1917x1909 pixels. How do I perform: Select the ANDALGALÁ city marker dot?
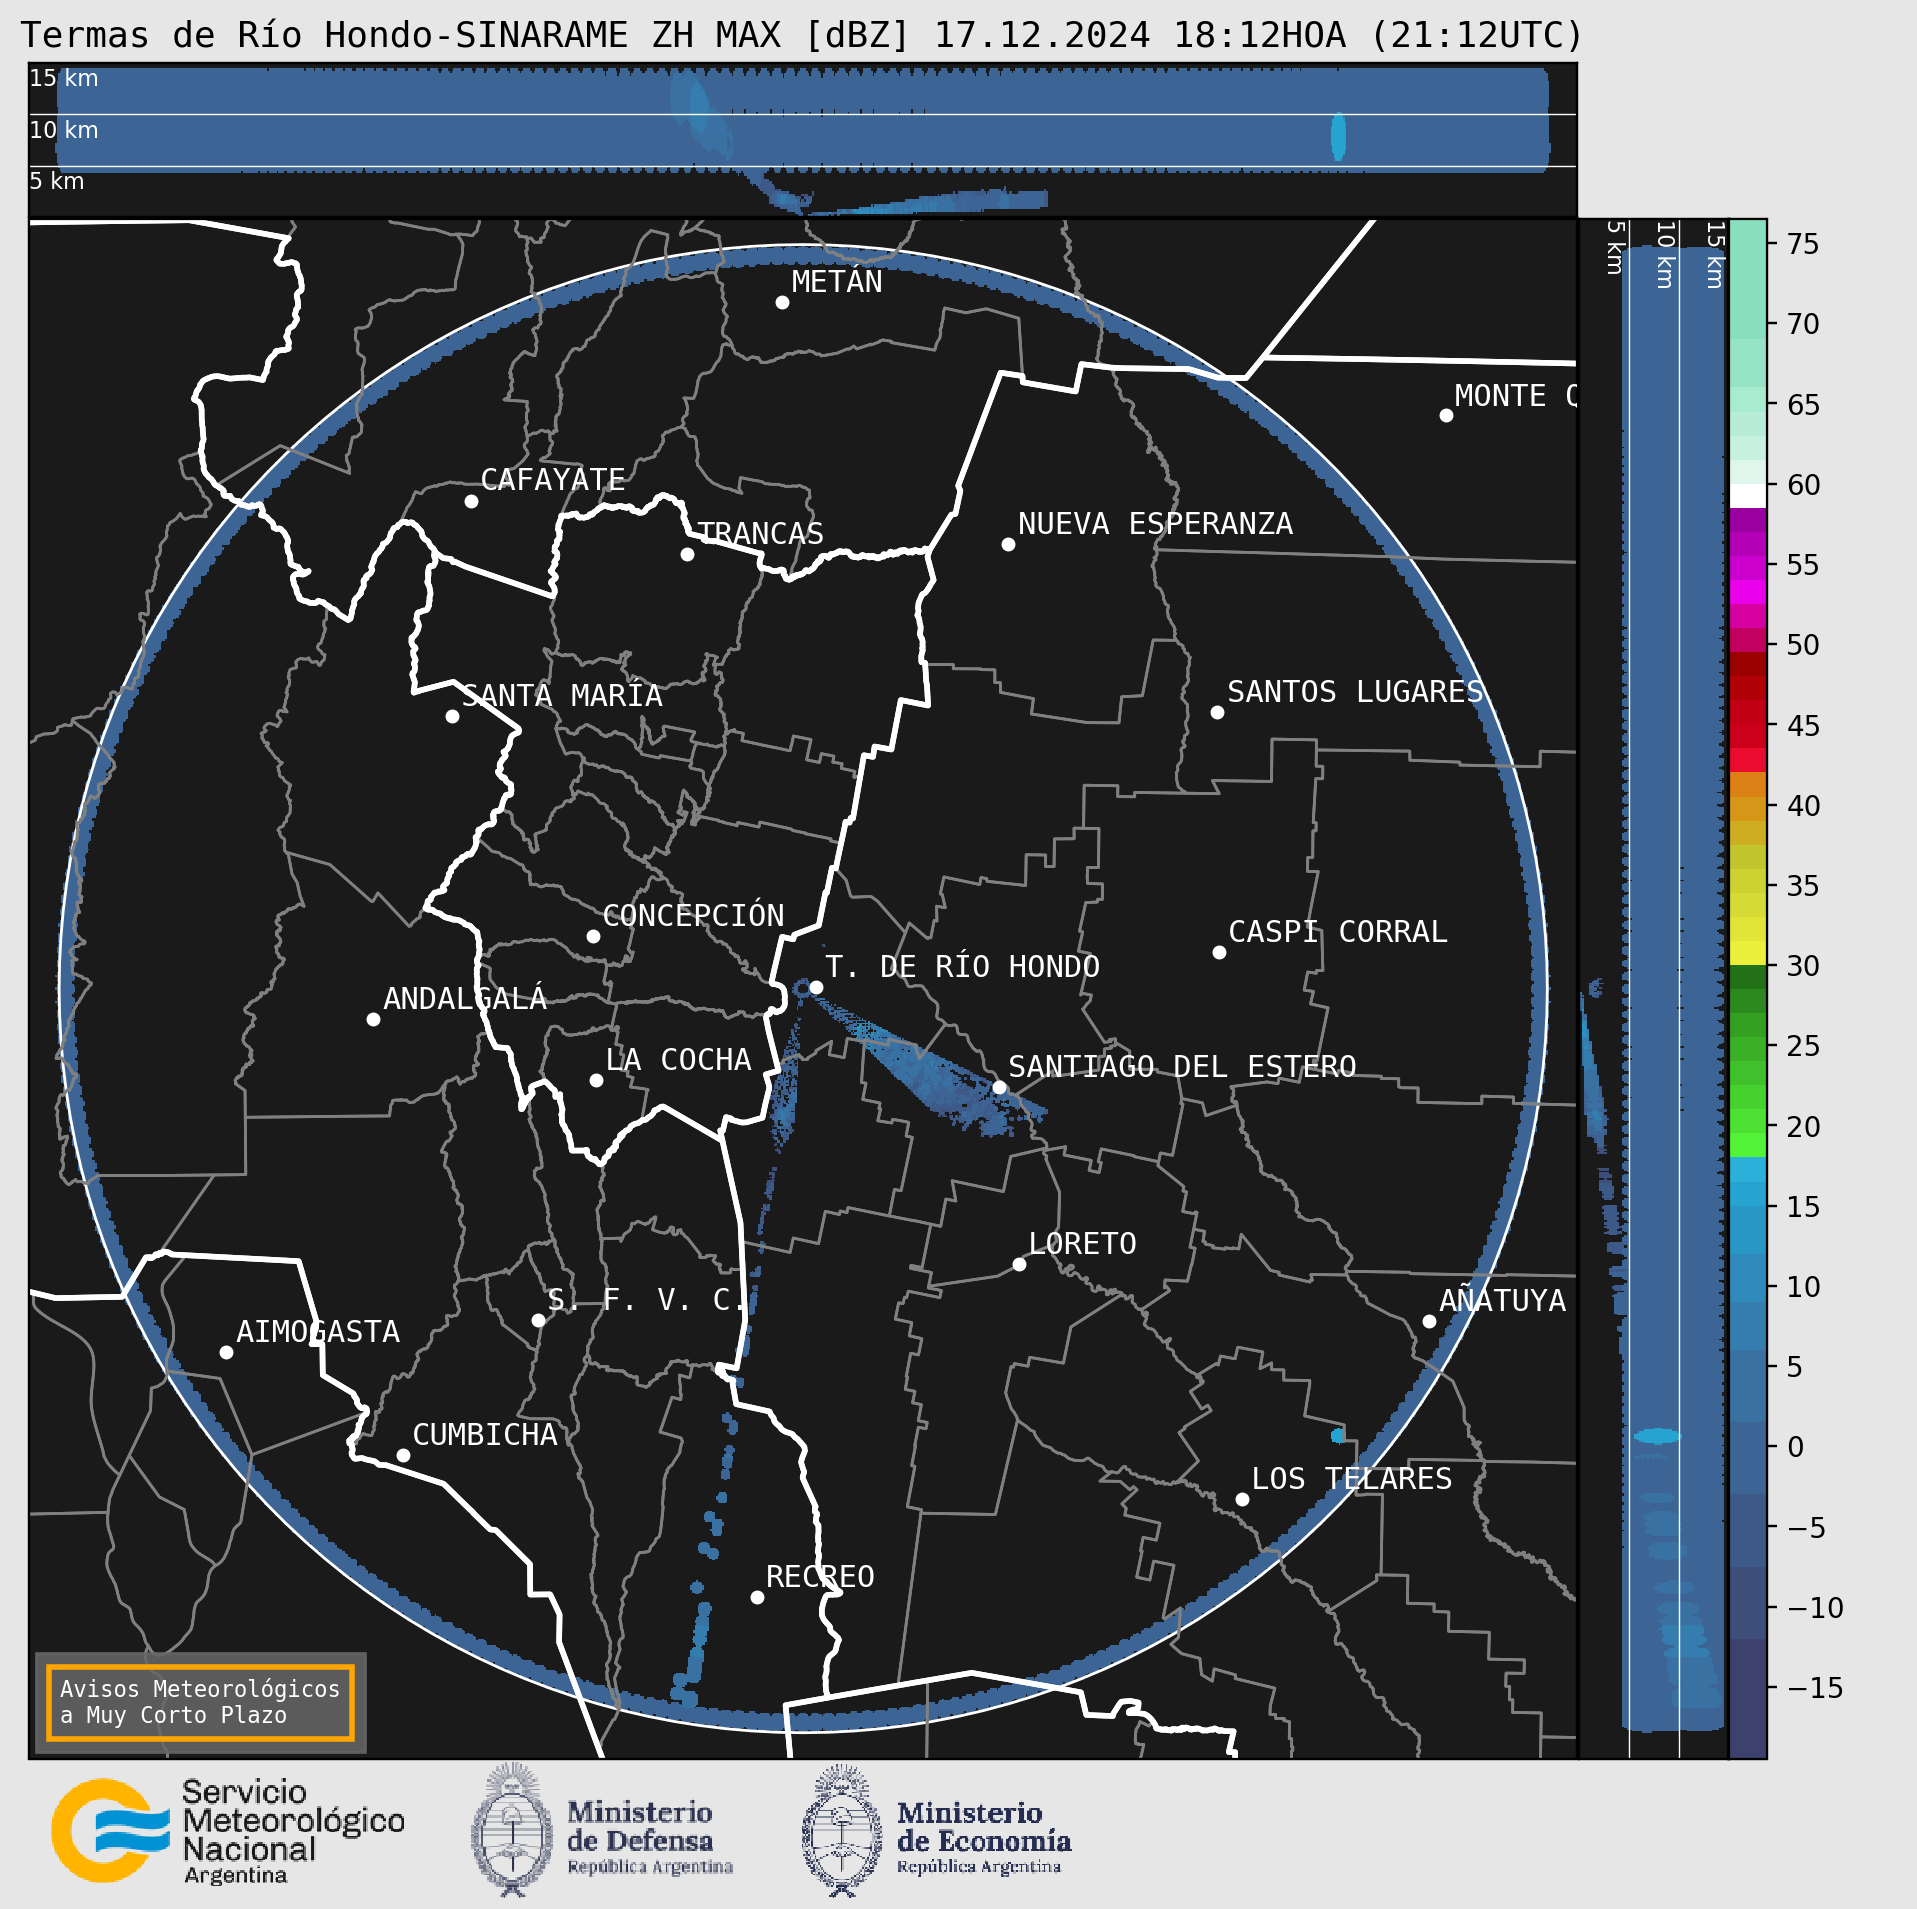pyautogui.click(x=373, y=1019)
